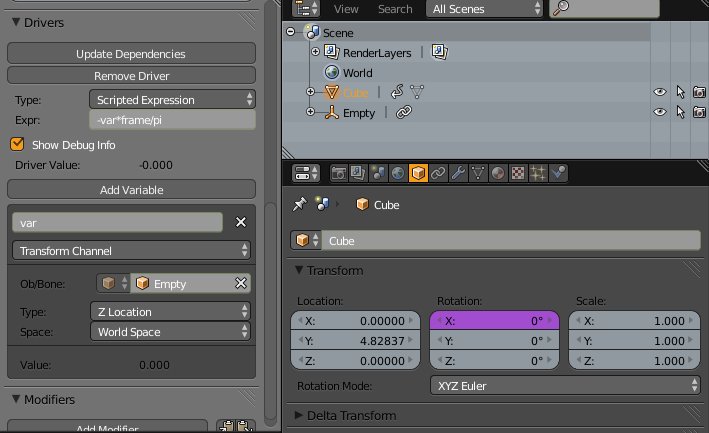Open the Physics properties tab
The width and height of the screenshot is (709, 433).
coord(558,173)
